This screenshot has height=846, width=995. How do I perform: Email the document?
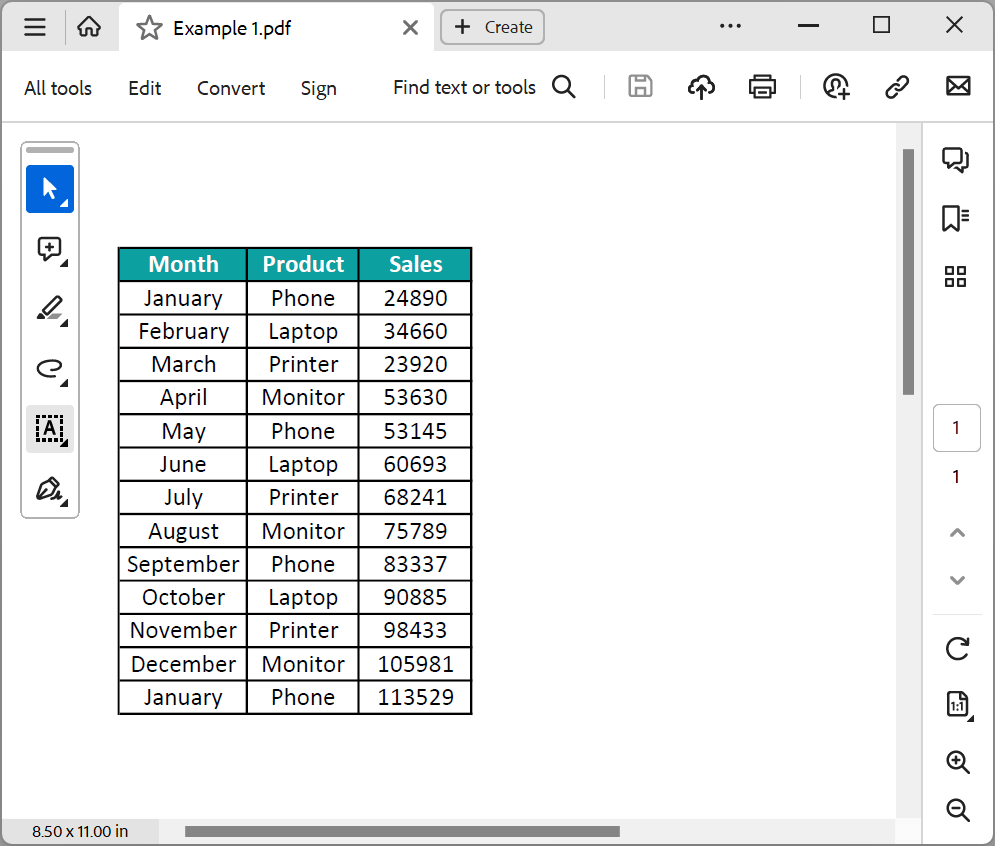[957, 87]
